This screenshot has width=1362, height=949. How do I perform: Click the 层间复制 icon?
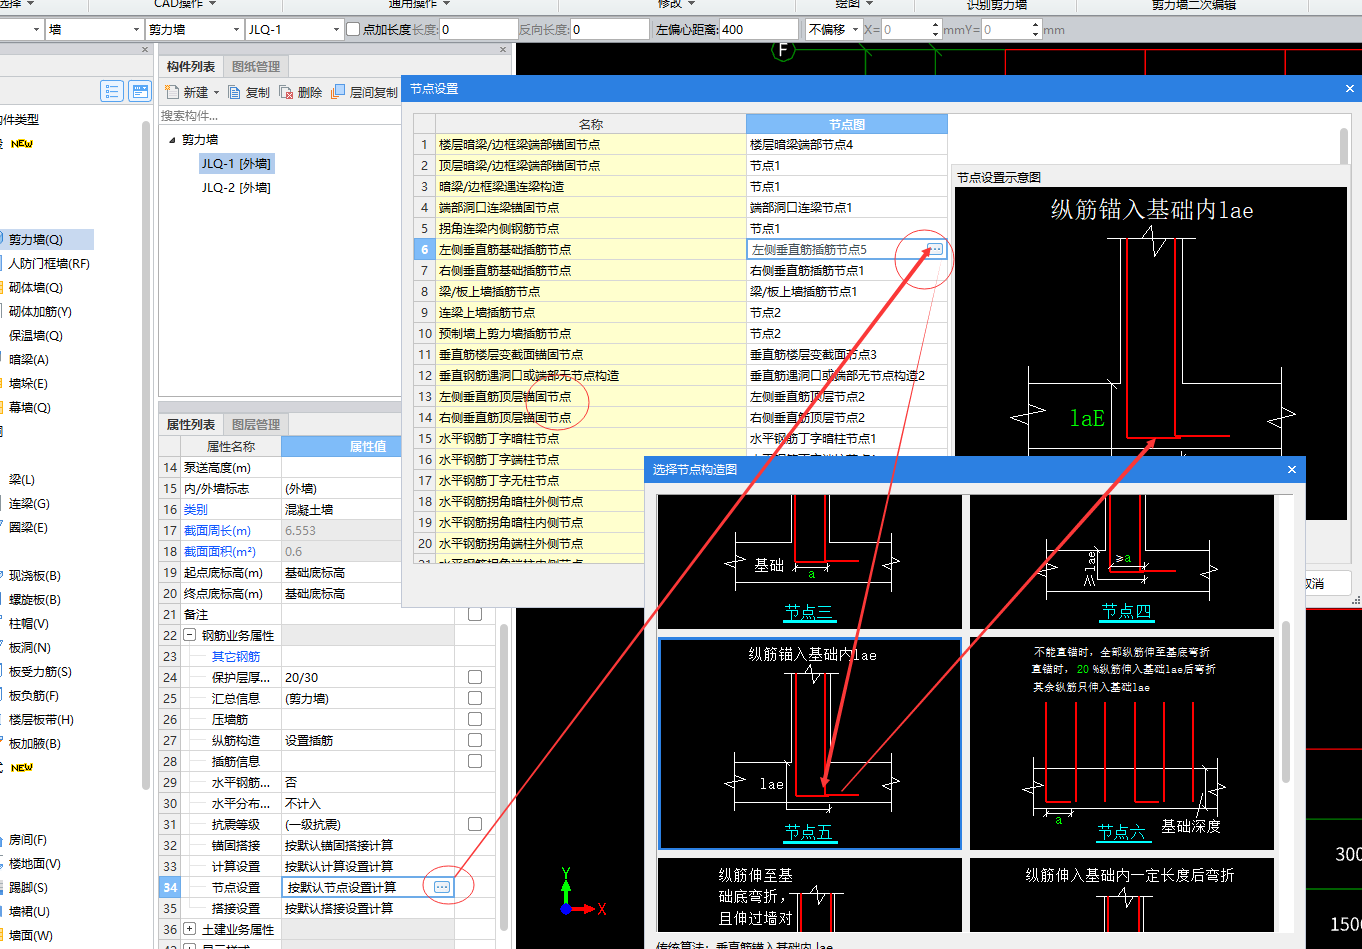(338, 92)
